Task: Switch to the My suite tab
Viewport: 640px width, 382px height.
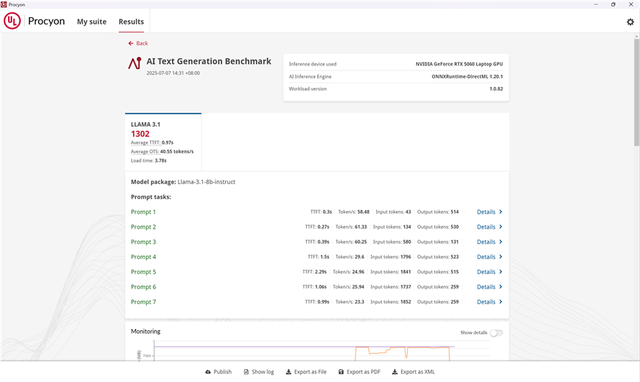Action: tap(91, 22)
